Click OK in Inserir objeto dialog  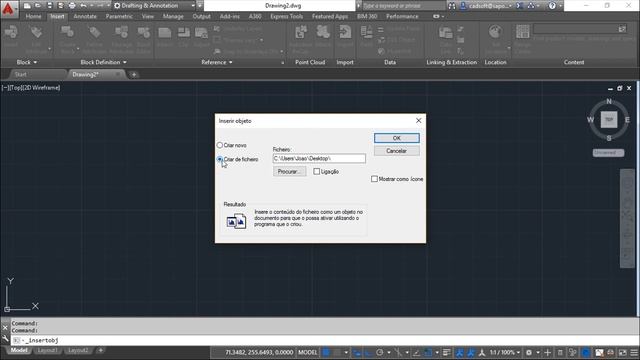[396, 138]
